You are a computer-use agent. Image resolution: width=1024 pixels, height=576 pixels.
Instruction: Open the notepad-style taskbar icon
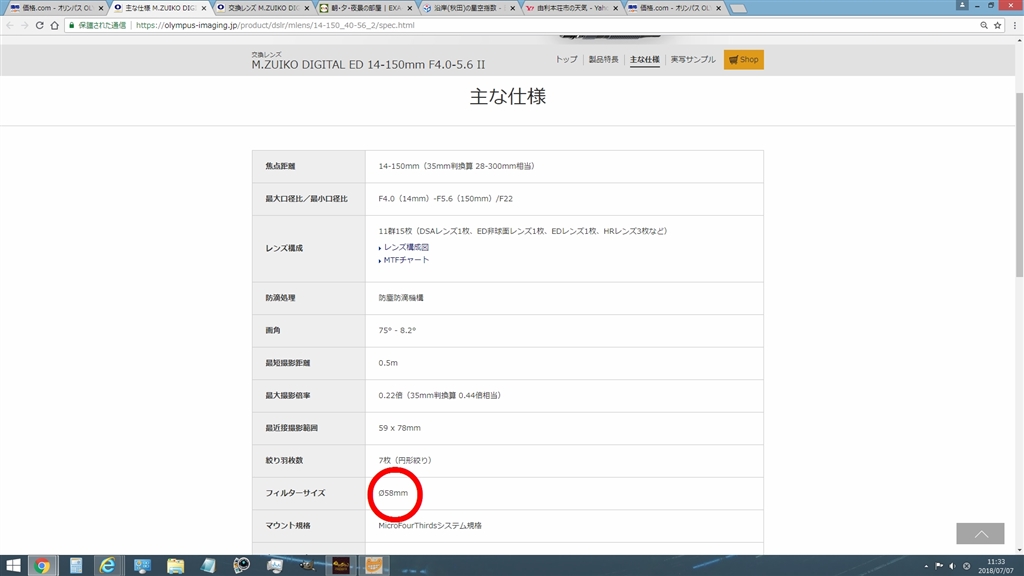tap(208, 566)
